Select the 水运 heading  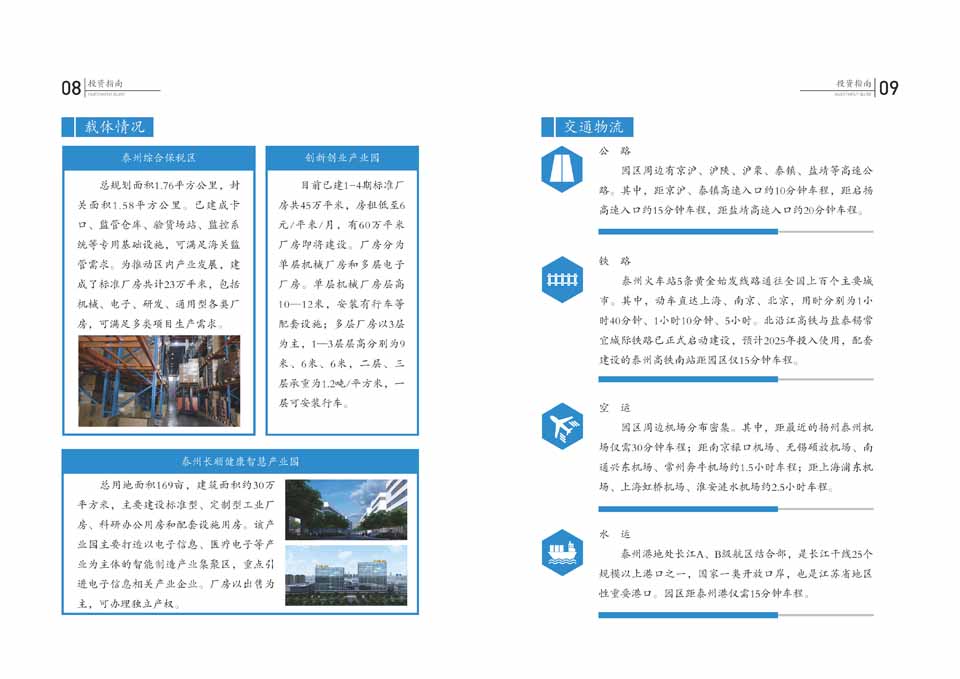point(615,534)
